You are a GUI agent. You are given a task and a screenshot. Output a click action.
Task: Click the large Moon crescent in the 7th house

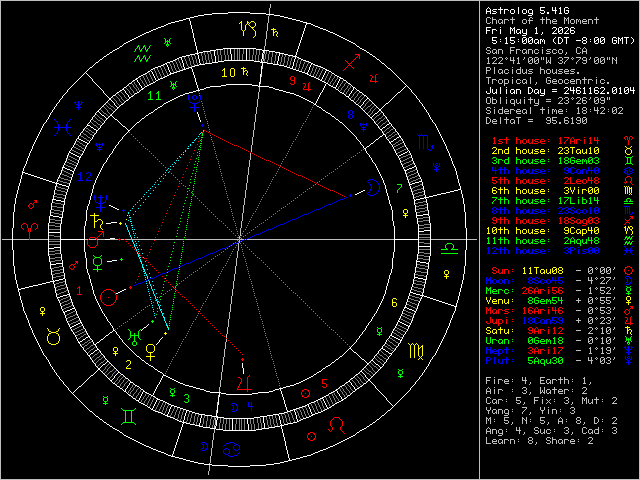[x=372, y=187]
